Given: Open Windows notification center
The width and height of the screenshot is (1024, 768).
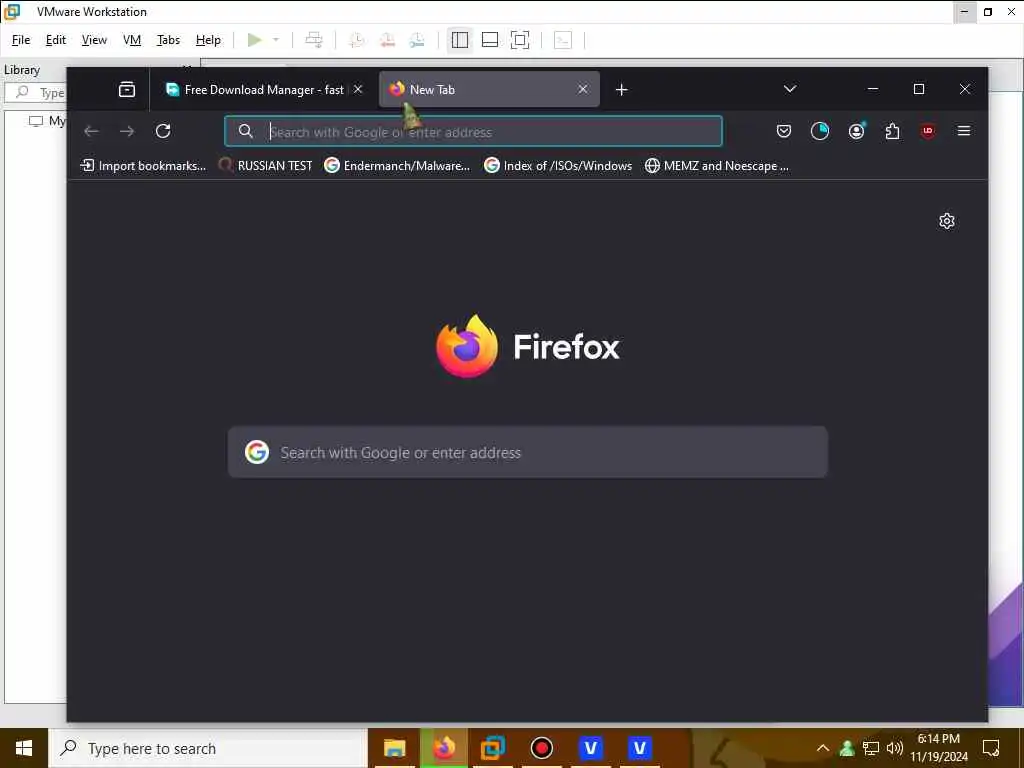Looking at the screenshot, I should [991, 748].
